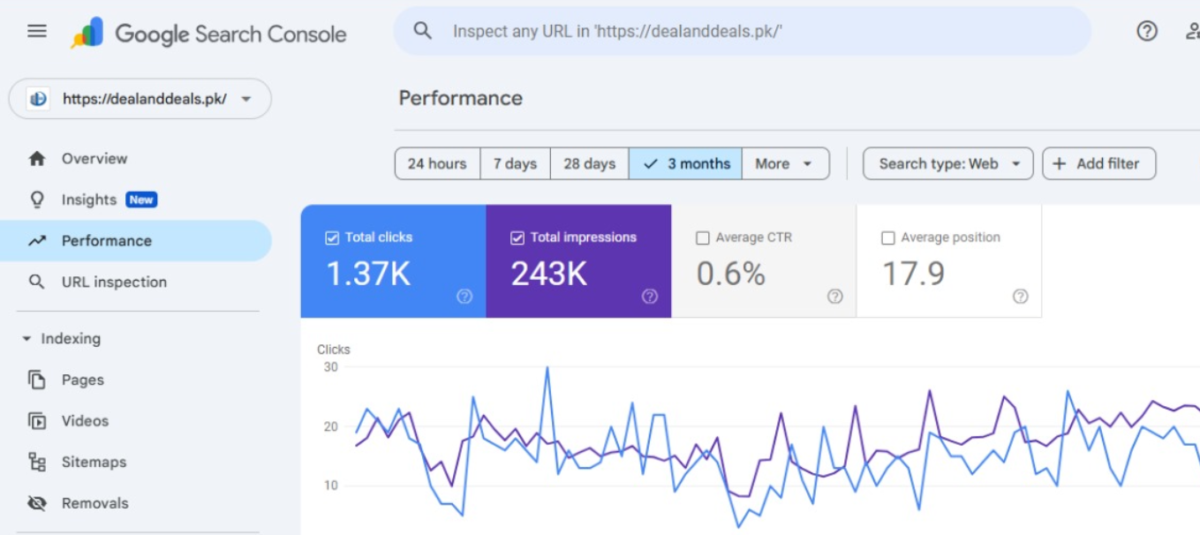The height and width of the screenshot is (535, 1200).
Task: Click the Insights lightbulb icon
Action: tap(37, 199)
